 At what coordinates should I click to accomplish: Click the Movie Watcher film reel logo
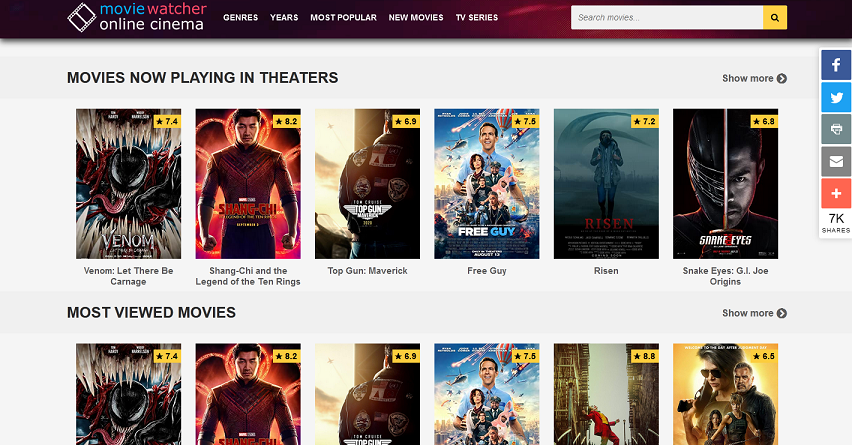(x=82, y=17)
